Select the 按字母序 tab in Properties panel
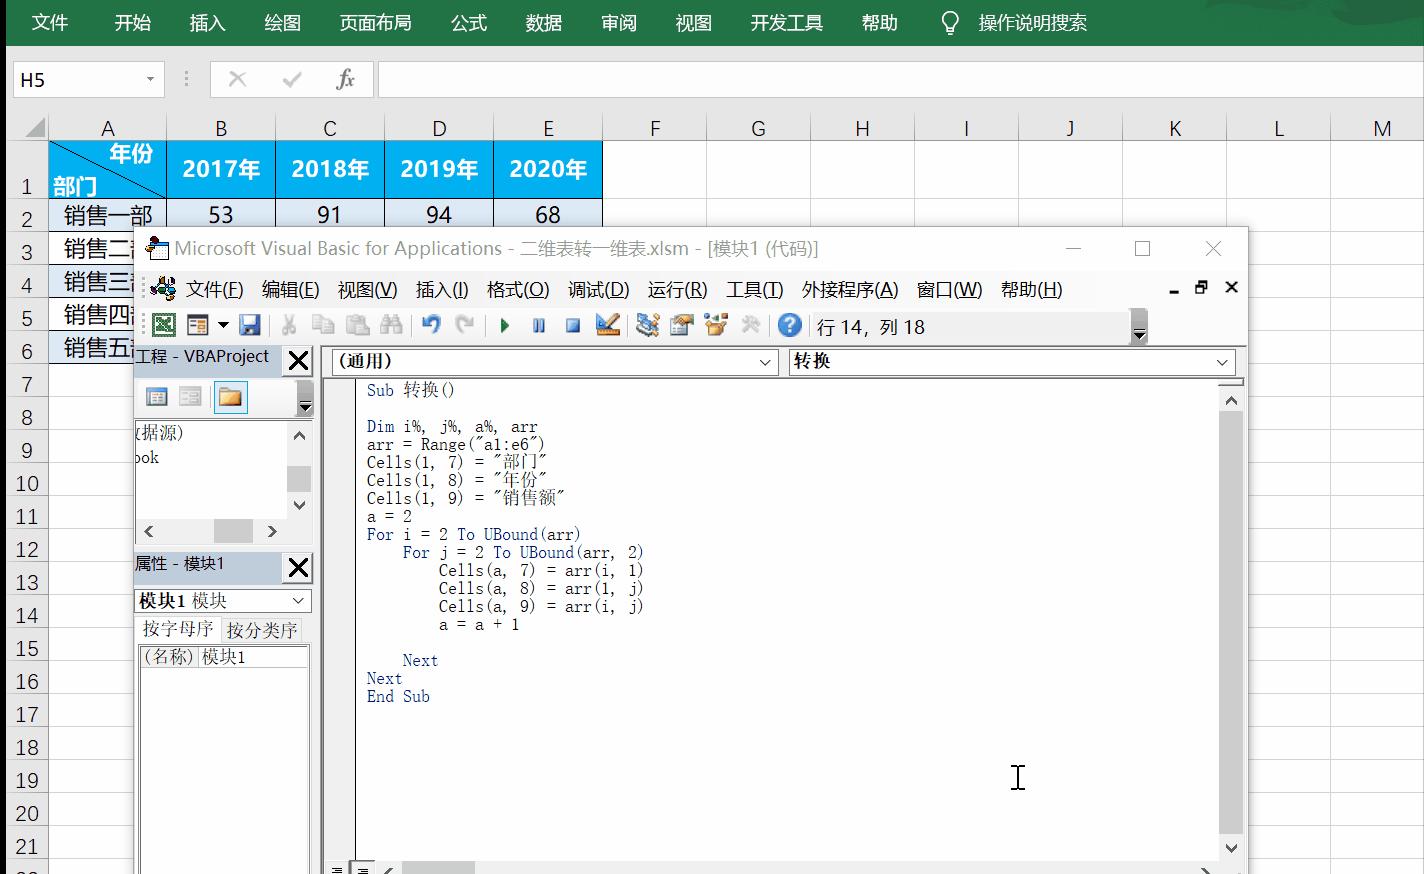This screenshot has height=874, width=1424. (178, 629)
